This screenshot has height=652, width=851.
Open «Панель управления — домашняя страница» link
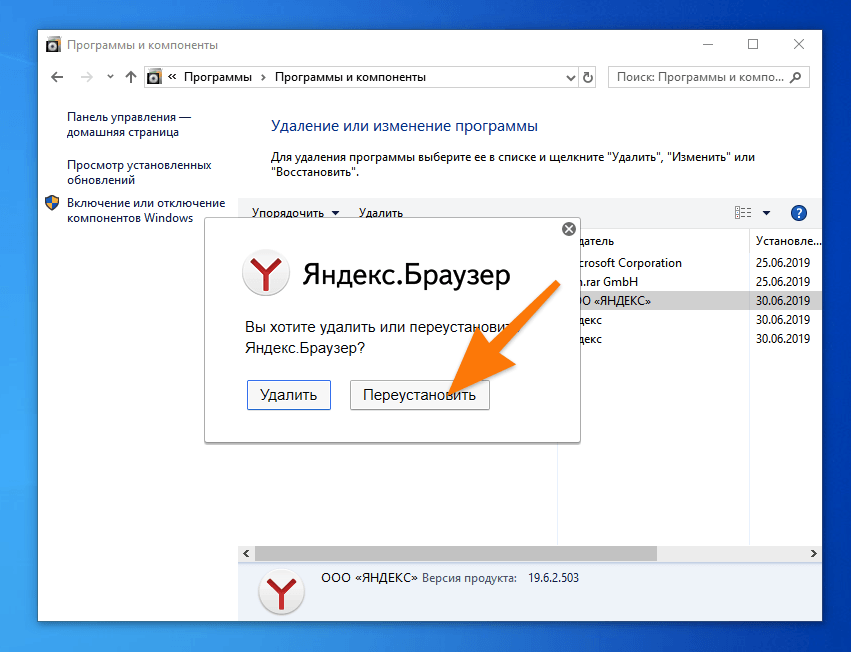pos(129,124)
